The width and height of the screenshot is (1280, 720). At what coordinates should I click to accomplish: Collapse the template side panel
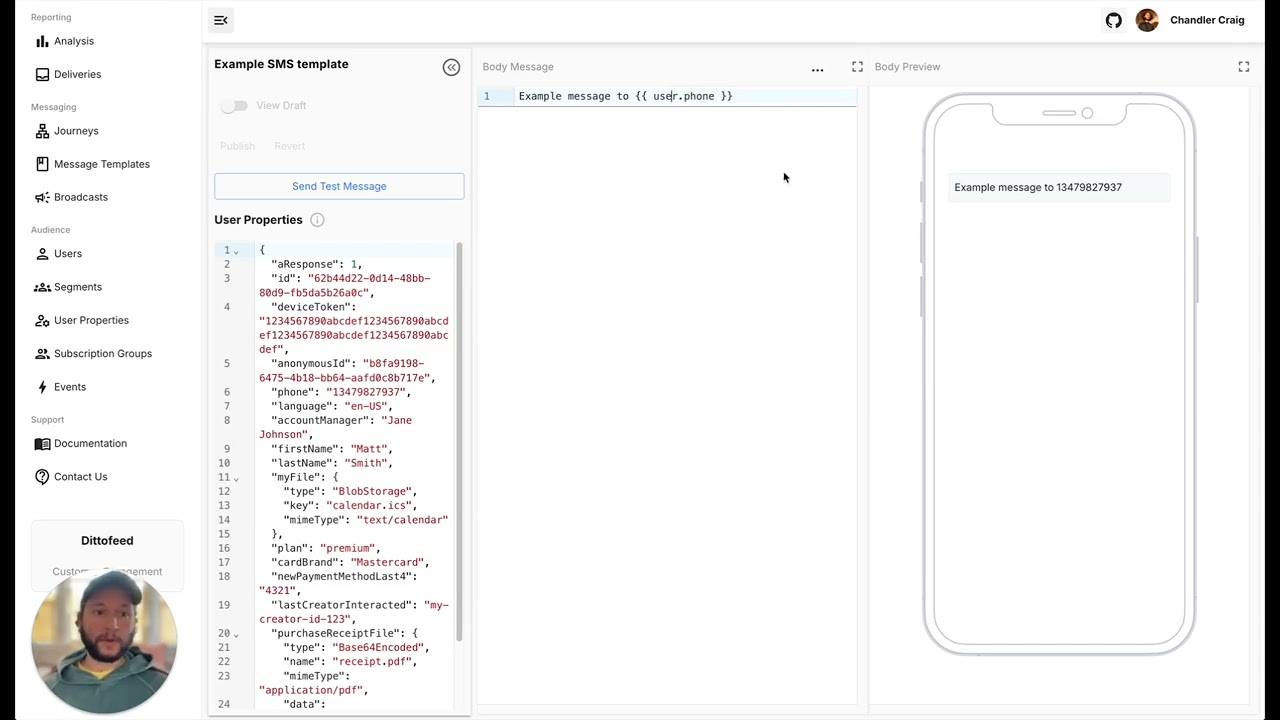[451, 67]
